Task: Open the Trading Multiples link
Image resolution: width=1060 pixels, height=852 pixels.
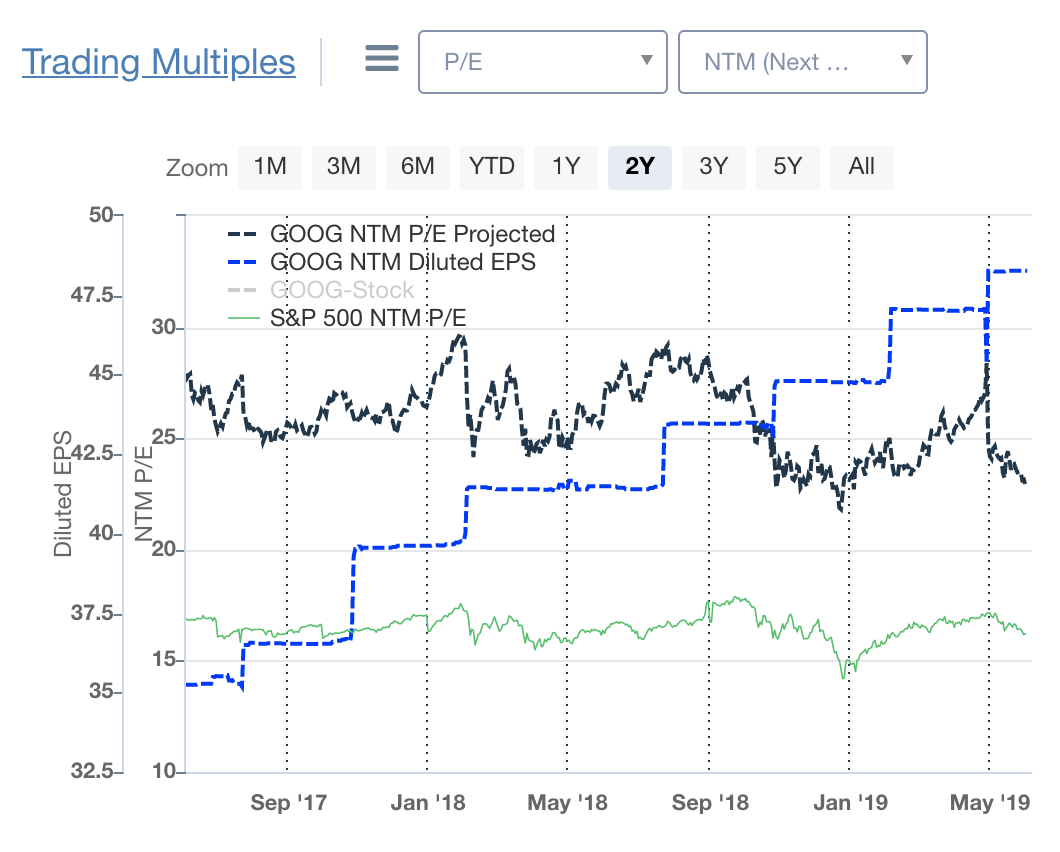Action: point(159,62)
